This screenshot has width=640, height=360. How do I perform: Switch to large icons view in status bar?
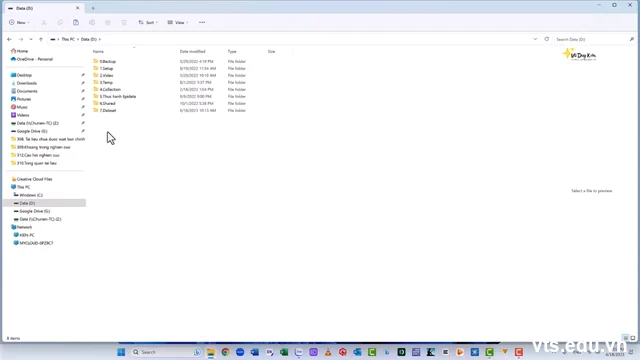point(633,338)
